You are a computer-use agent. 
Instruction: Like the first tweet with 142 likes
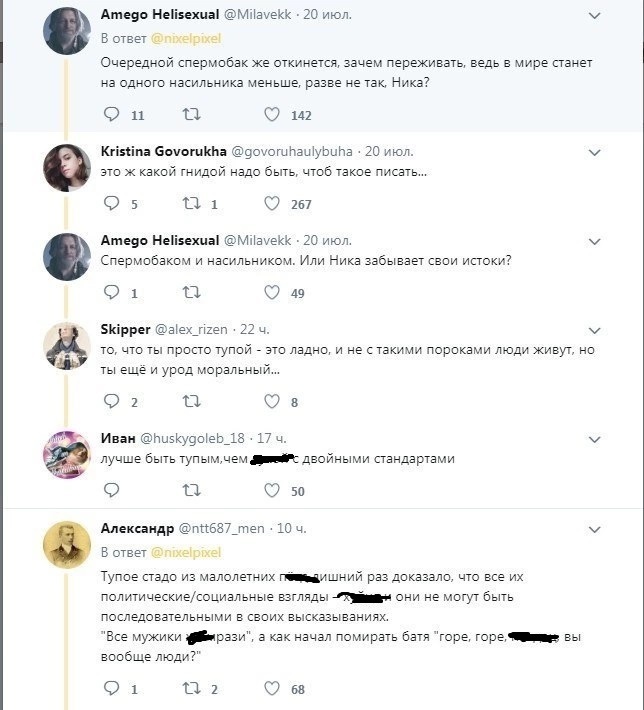[271, 115]
